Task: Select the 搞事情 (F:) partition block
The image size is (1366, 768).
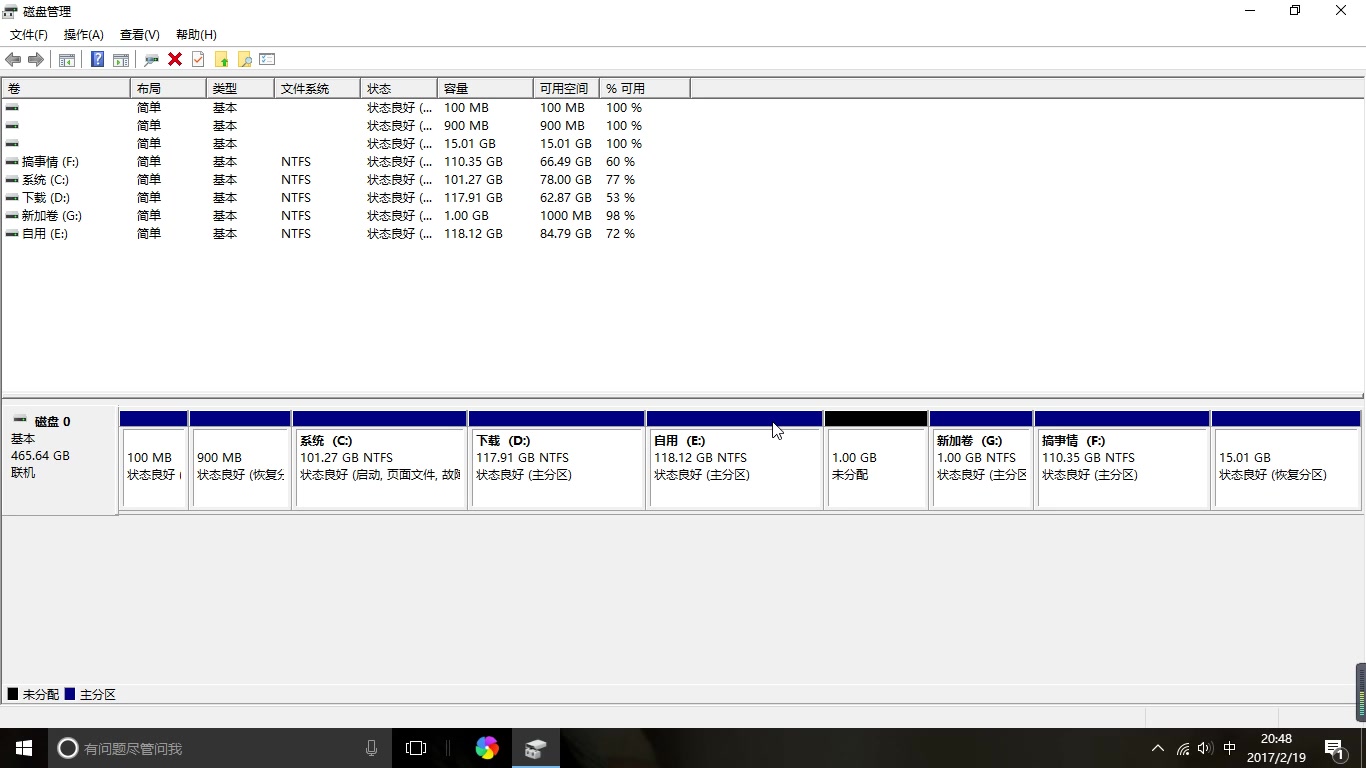Action: pos(1123,460)
